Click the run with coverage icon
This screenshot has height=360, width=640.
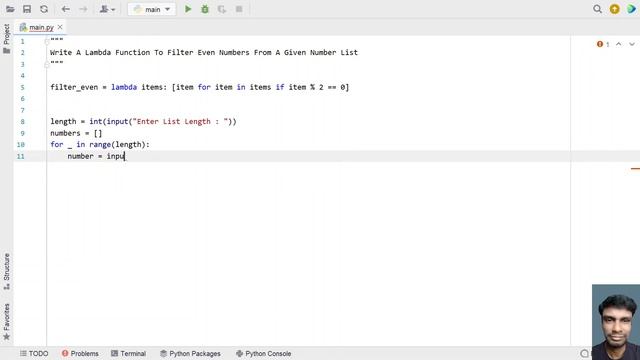click(222, 9)
